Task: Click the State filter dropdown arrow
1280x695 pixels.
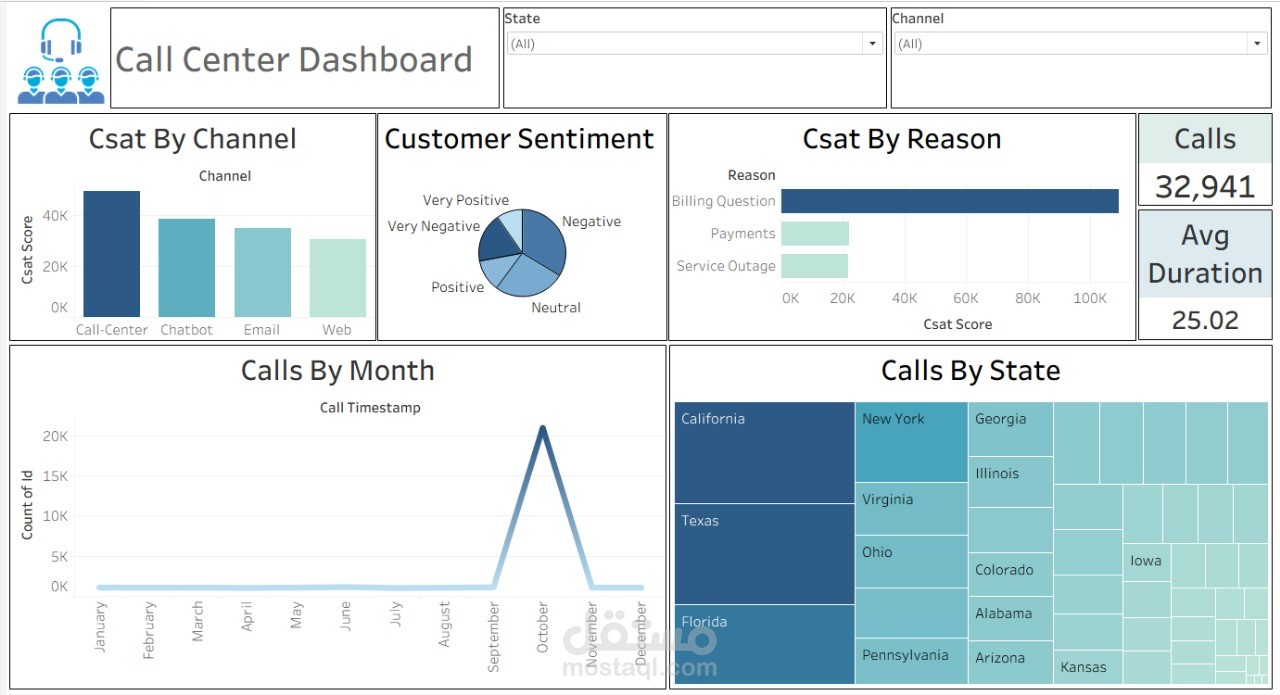Action: (x=872, y=44)
